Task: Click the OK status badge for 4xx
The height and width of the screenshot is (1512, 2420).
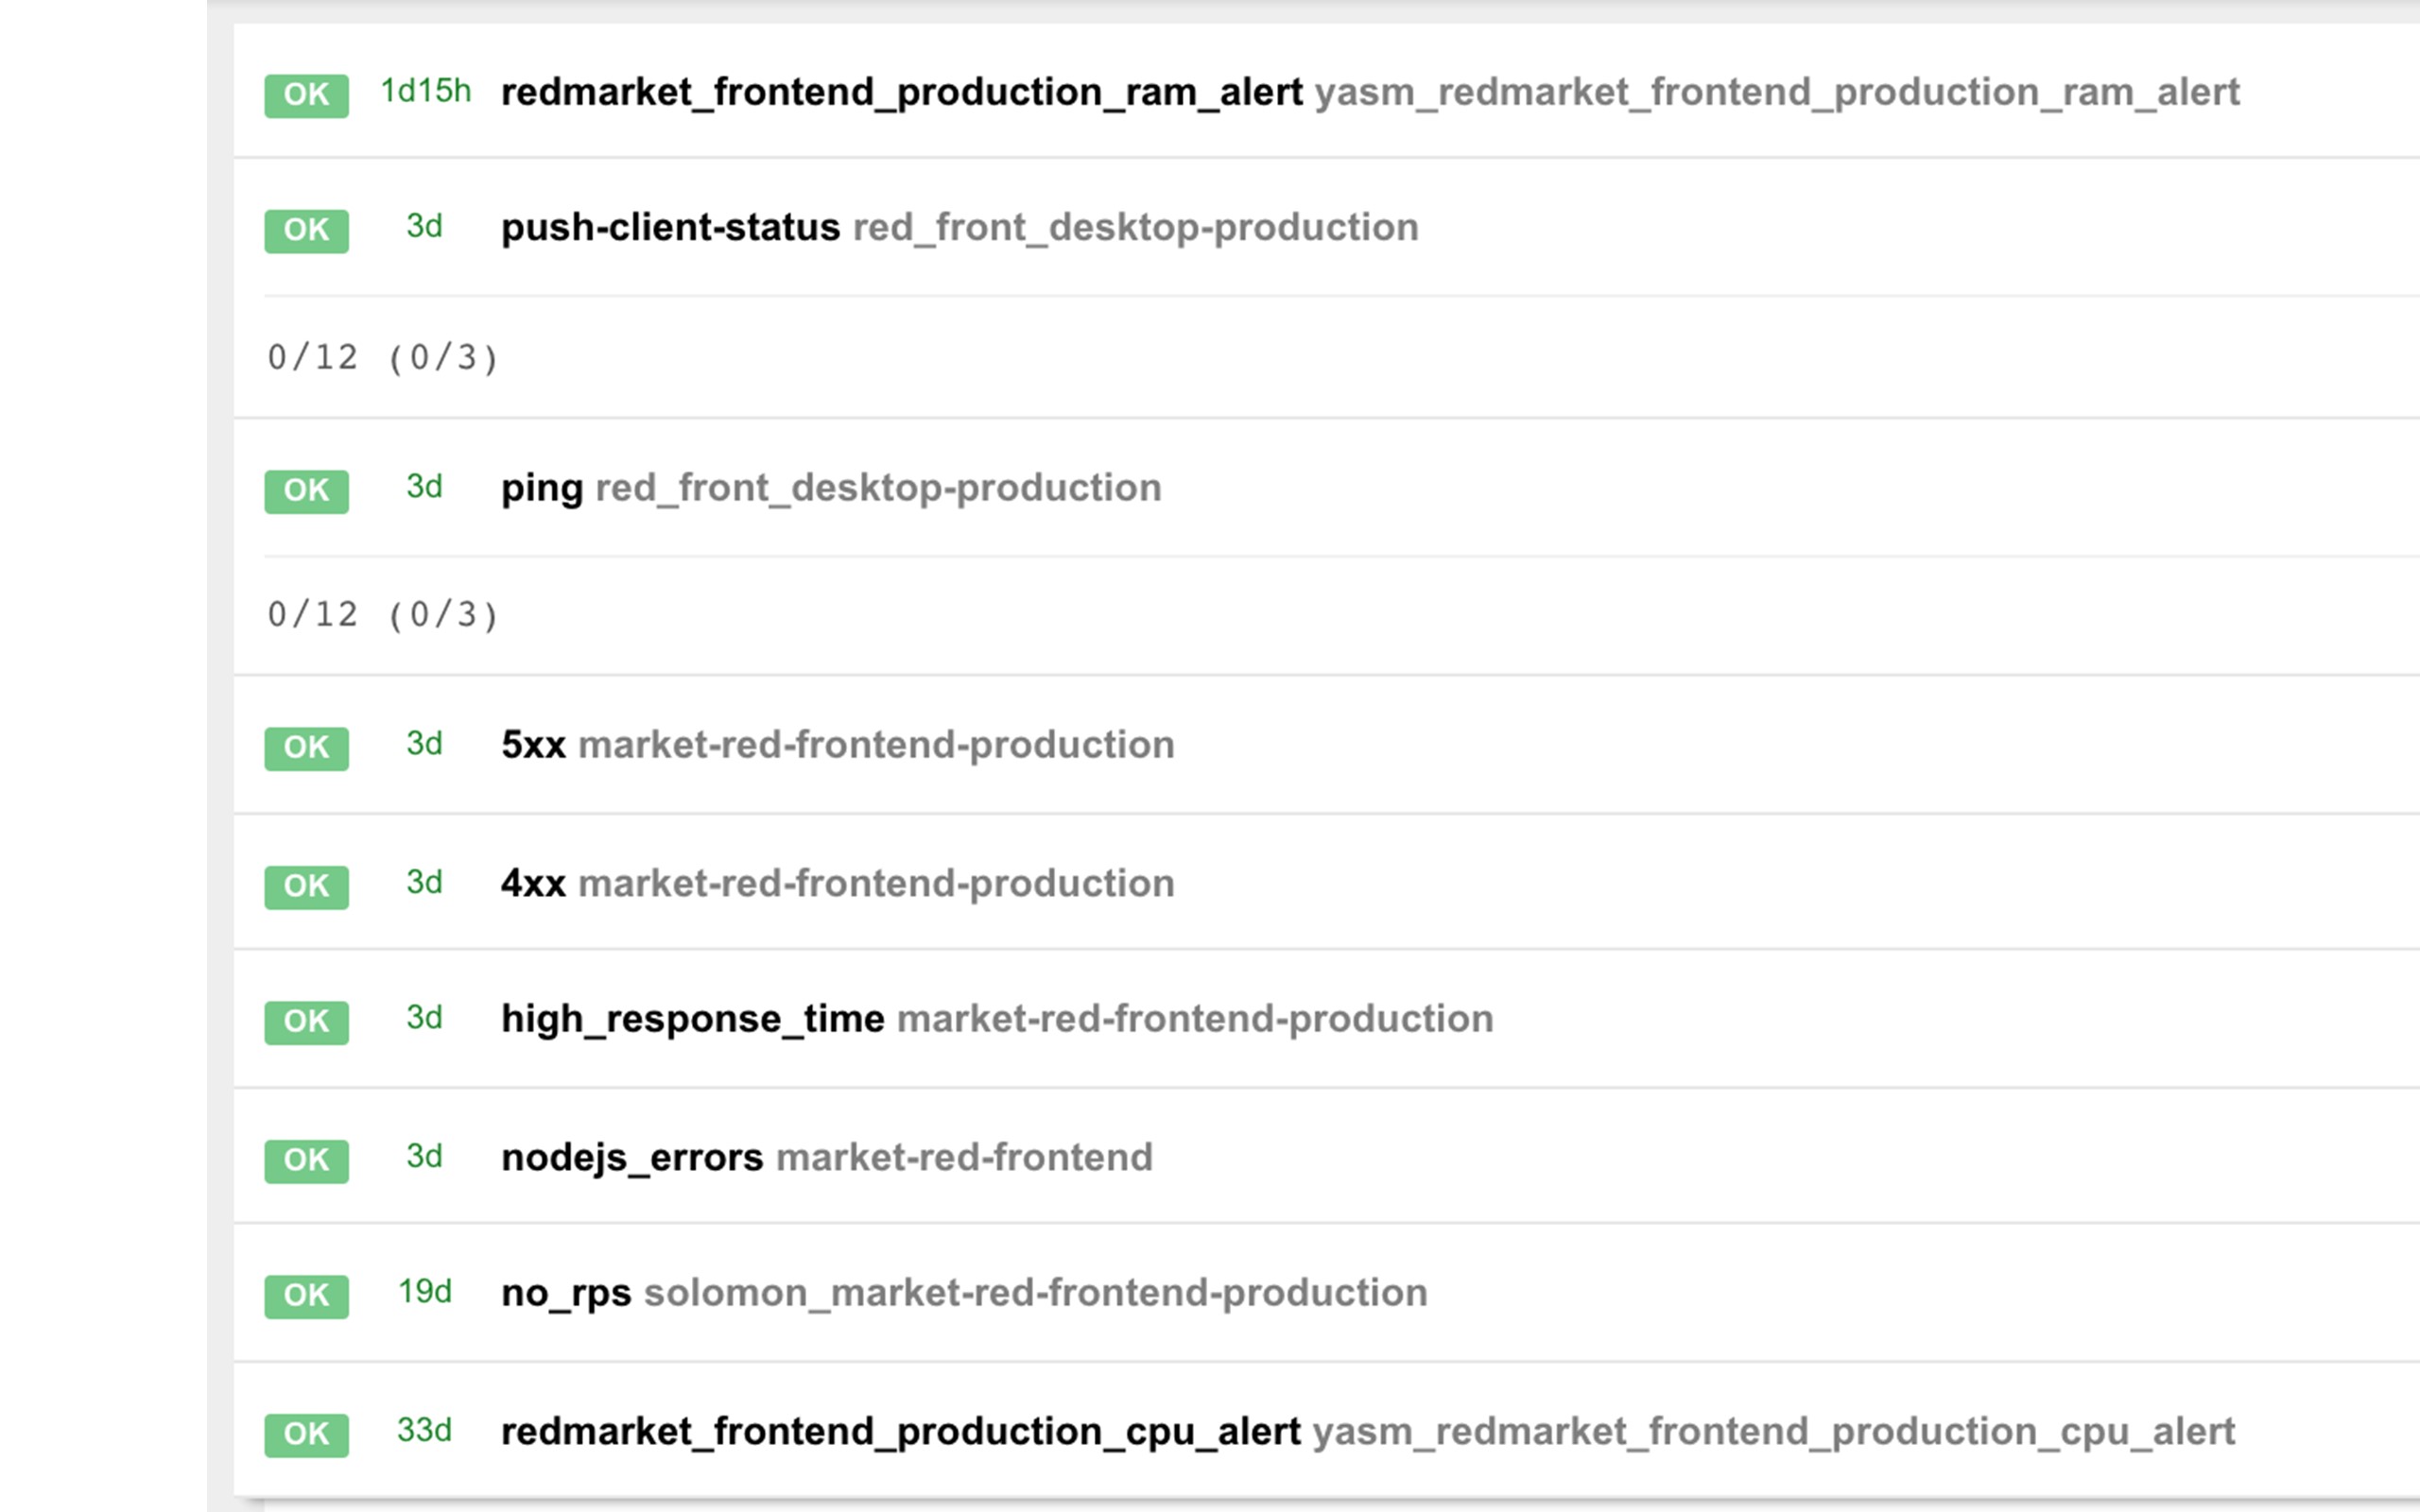Action: click(x=306, y=887)
